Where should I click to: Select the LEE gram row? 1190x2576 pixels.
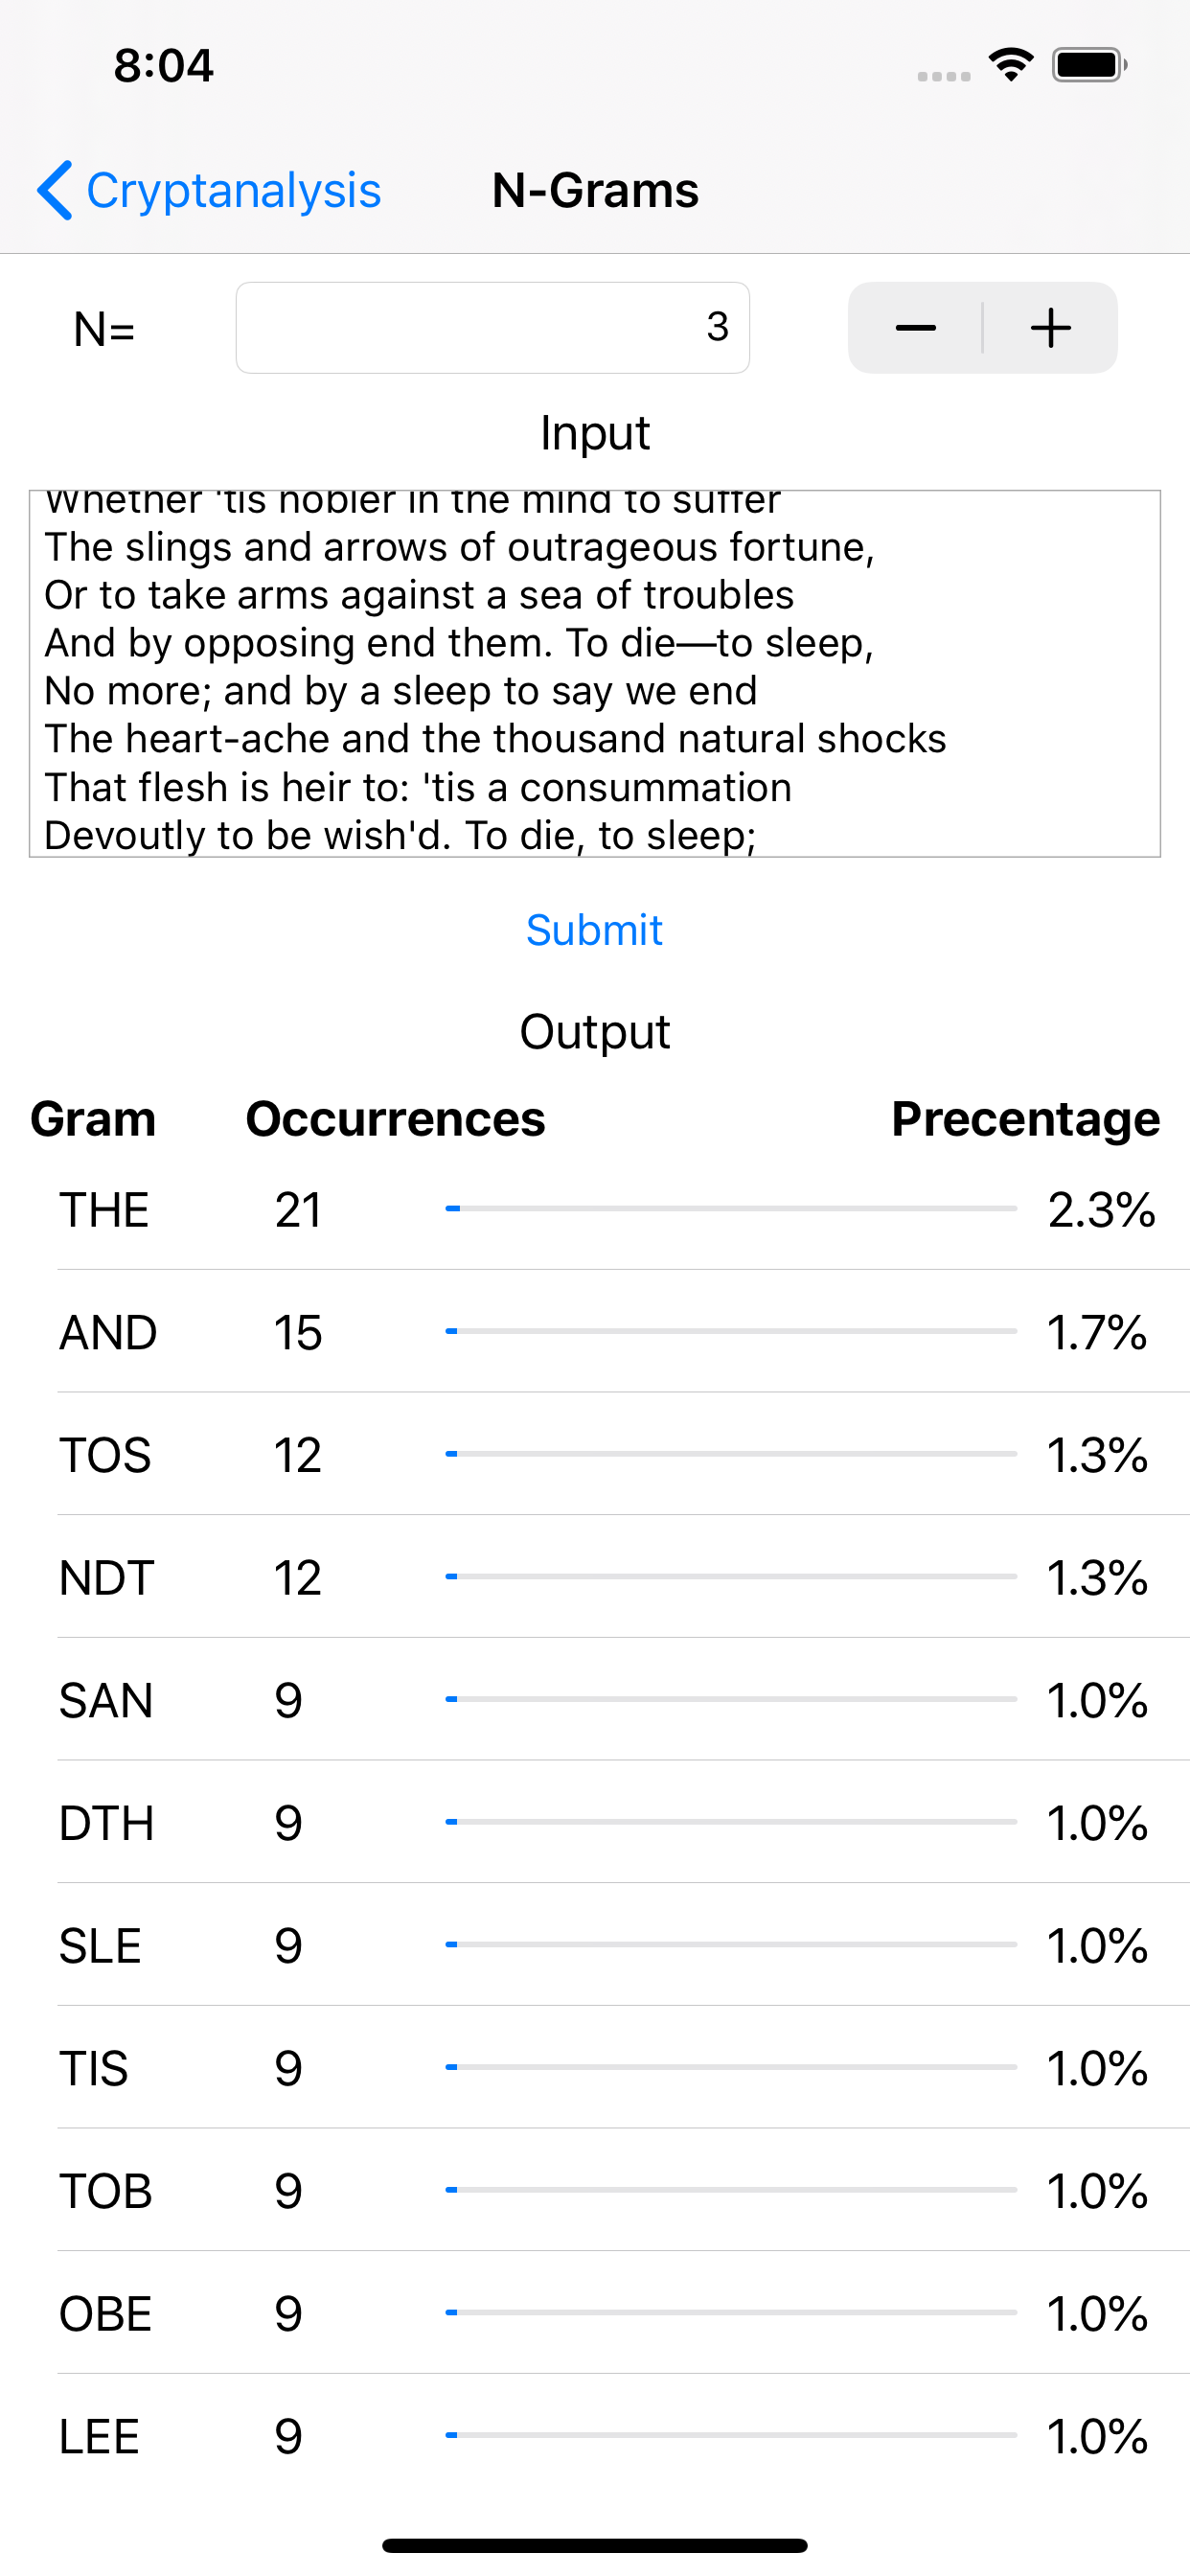pos(622,2436)
